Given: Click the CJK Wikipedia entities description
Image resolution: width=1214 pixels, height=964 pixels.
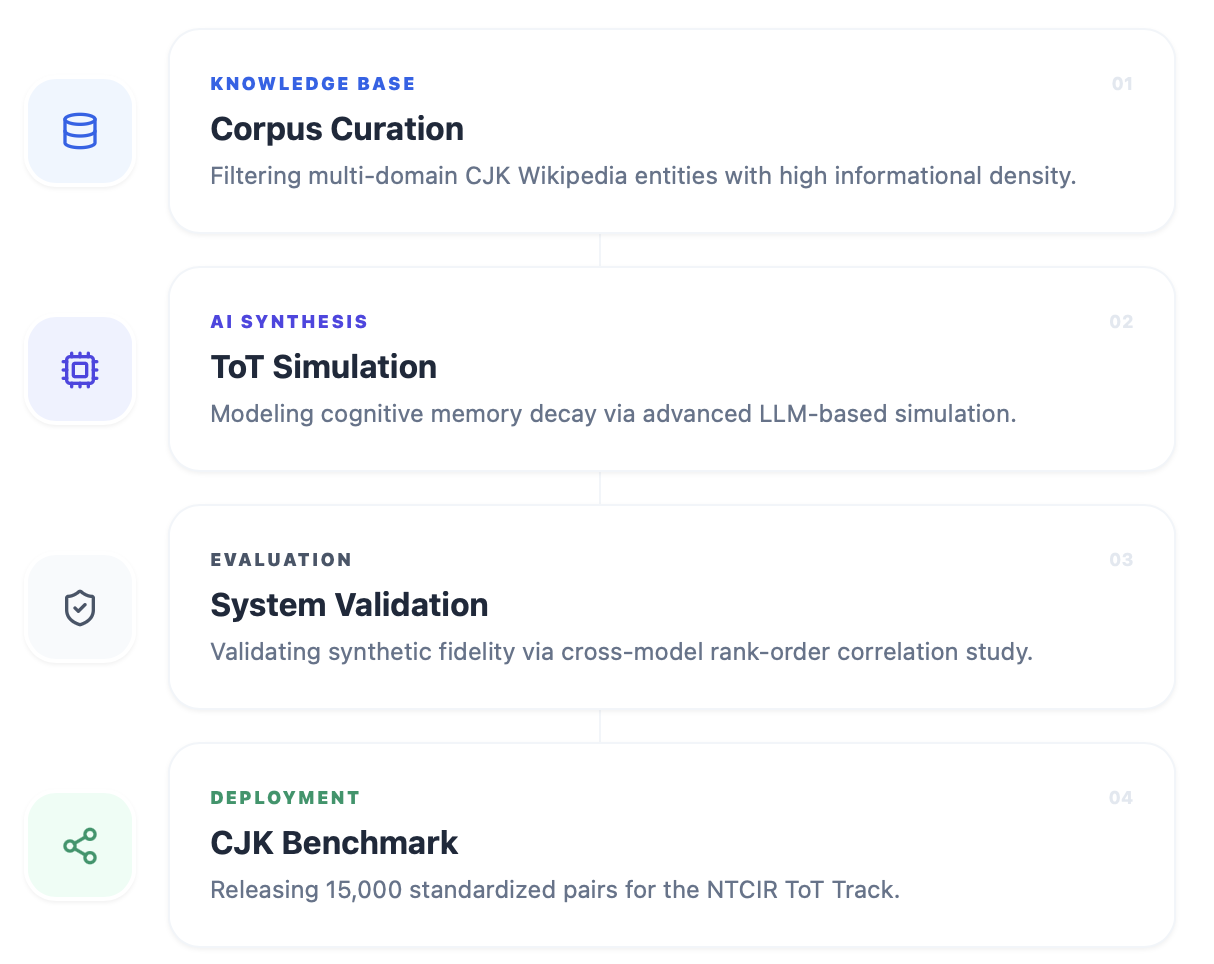Looking at the screenshot, I should [643, 176].
